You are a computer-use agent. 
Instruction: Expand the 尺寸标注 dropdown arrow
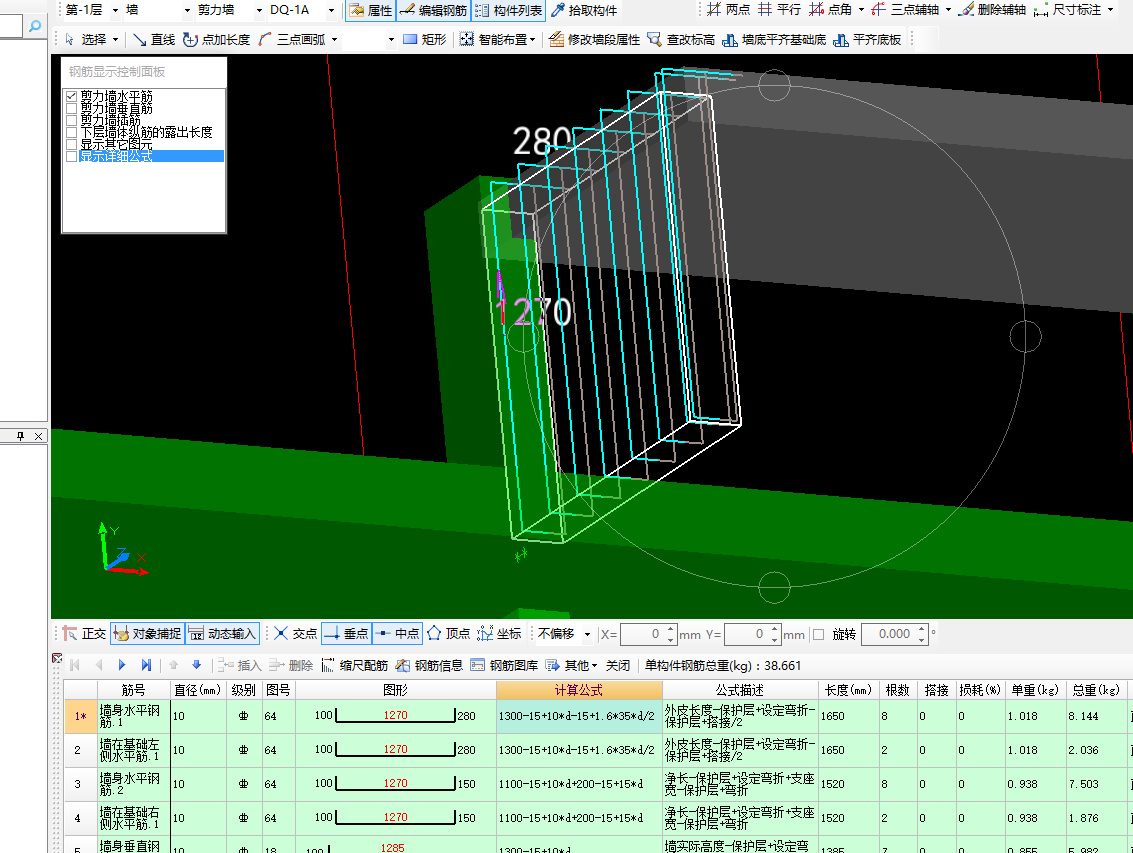point(1110,10)
